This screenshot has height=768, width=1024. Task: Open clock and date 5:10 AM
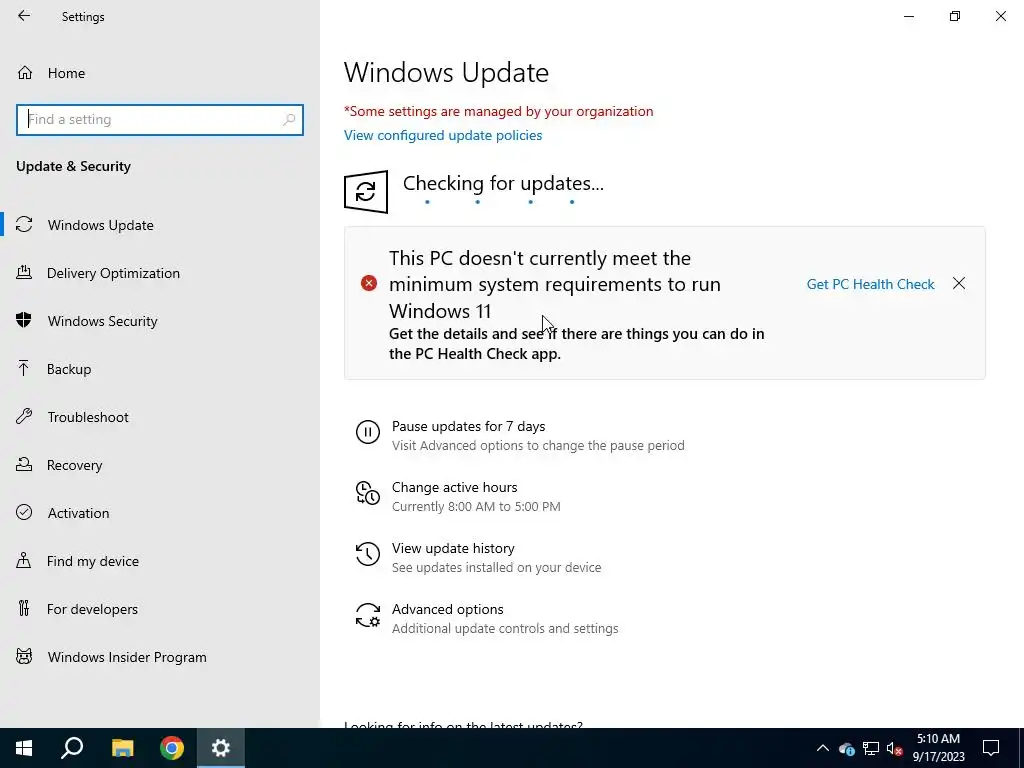pos(938,748)
